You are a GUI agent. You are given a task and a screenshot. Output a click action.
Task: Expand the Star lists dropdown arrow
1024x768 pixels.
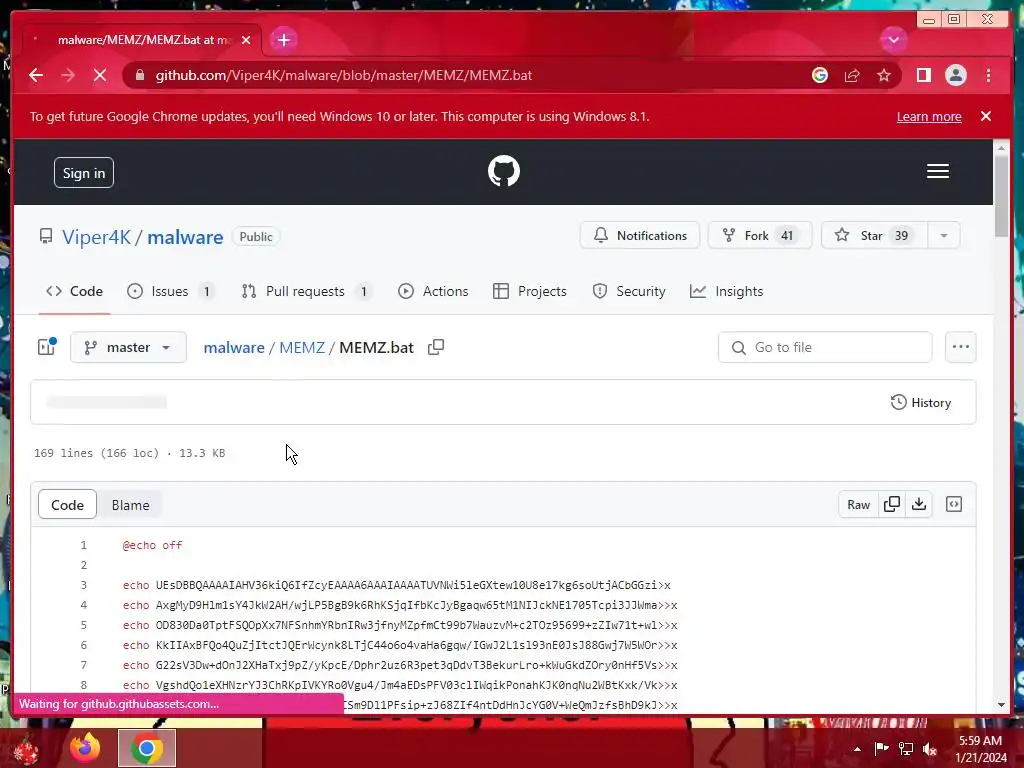pyautogui.click(x=944, y=235)
